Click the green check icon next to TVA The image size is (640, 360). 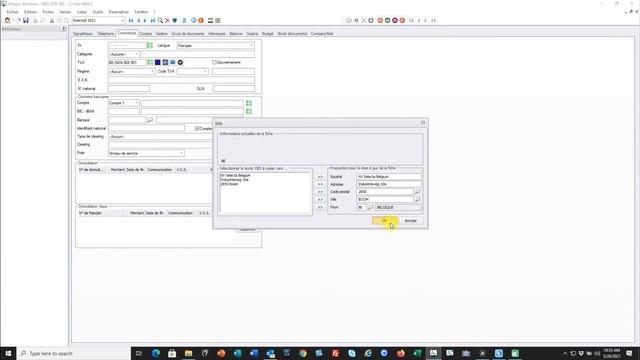(150, 62)
